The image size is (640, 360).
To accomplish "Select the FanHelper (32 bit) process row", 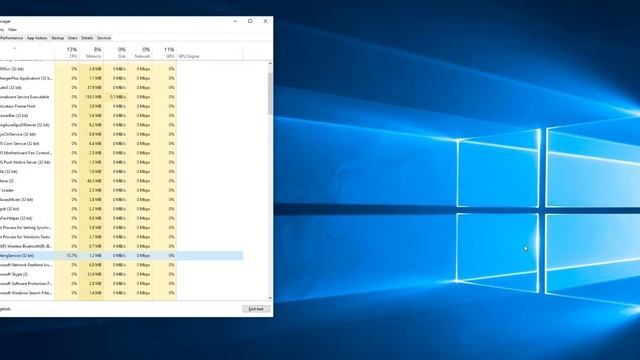I will 121,218.
